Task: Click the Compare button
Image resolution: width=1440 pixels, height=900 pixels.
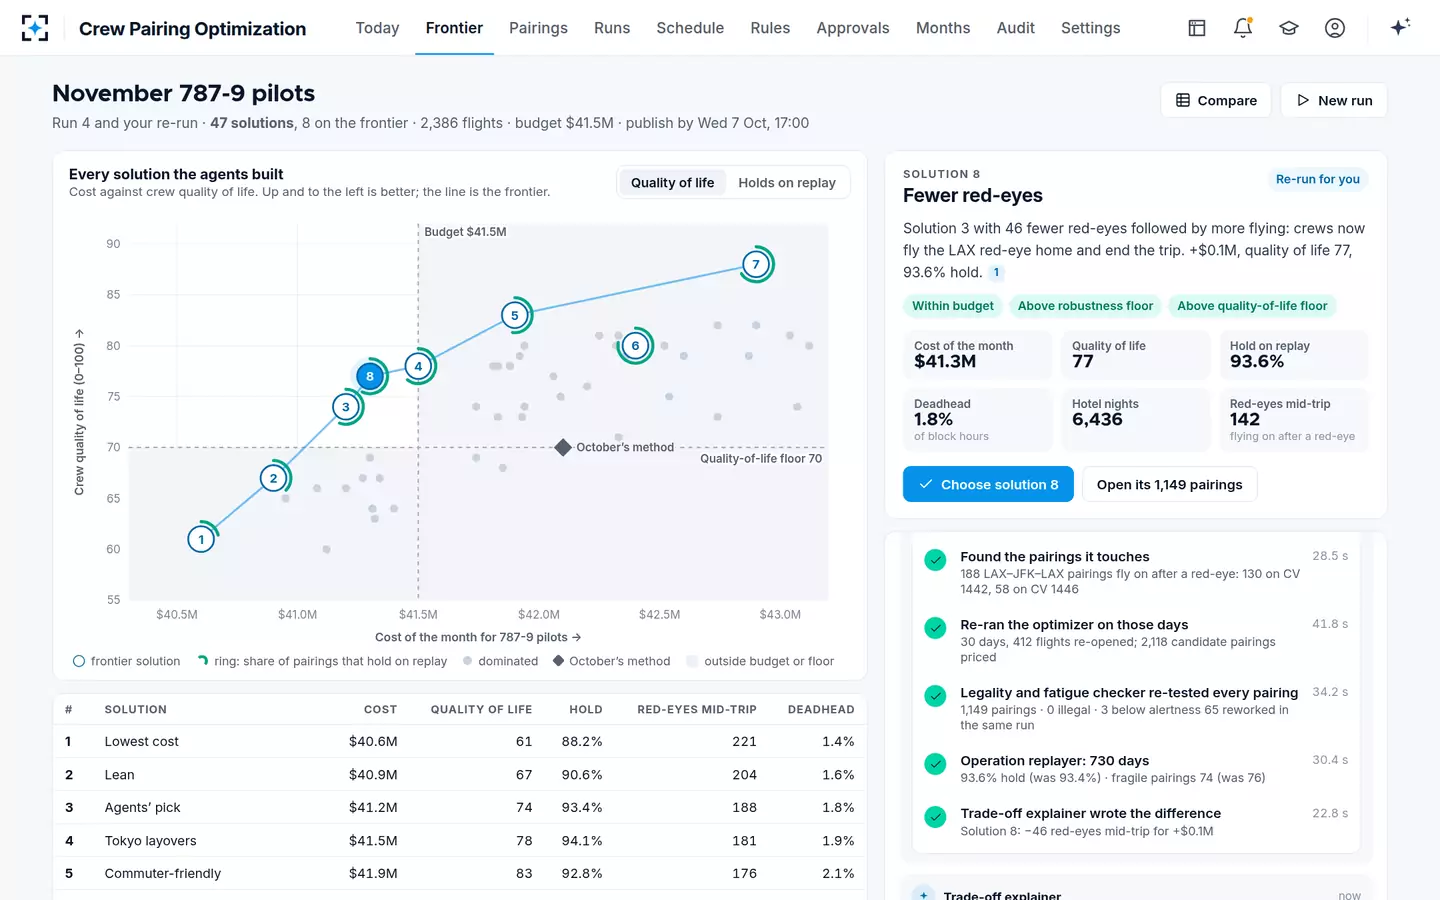Action: (x=1216, y=100)
